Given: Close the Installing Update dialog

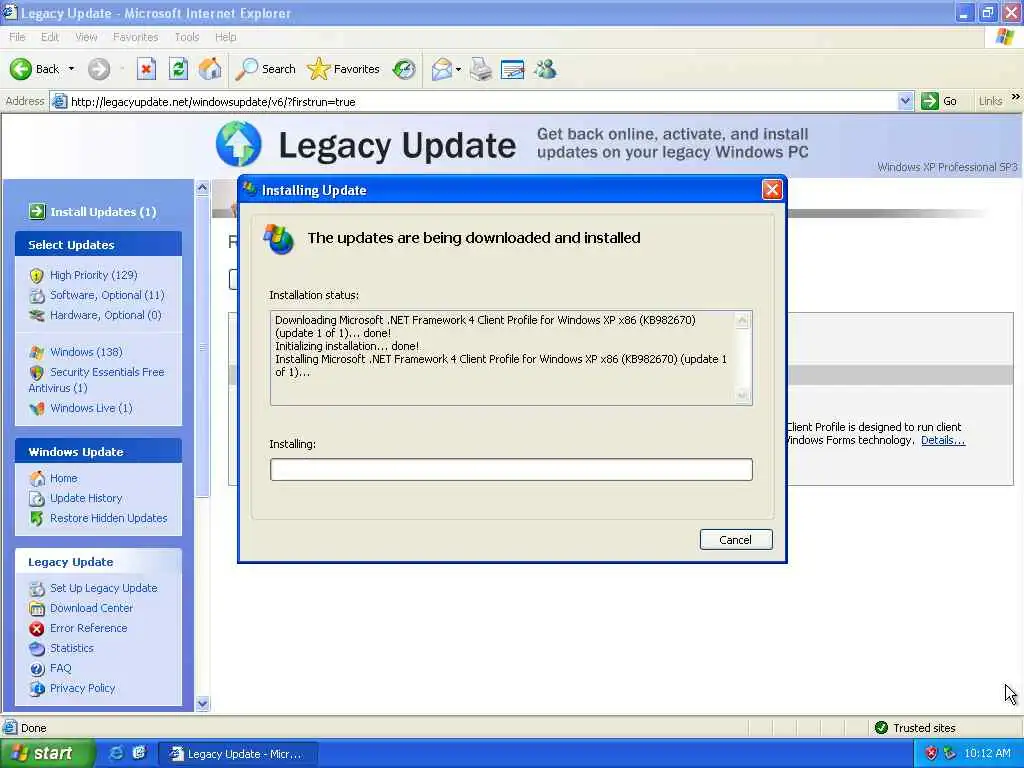Looking at the screenshot, I should click(x=772, y=189).
